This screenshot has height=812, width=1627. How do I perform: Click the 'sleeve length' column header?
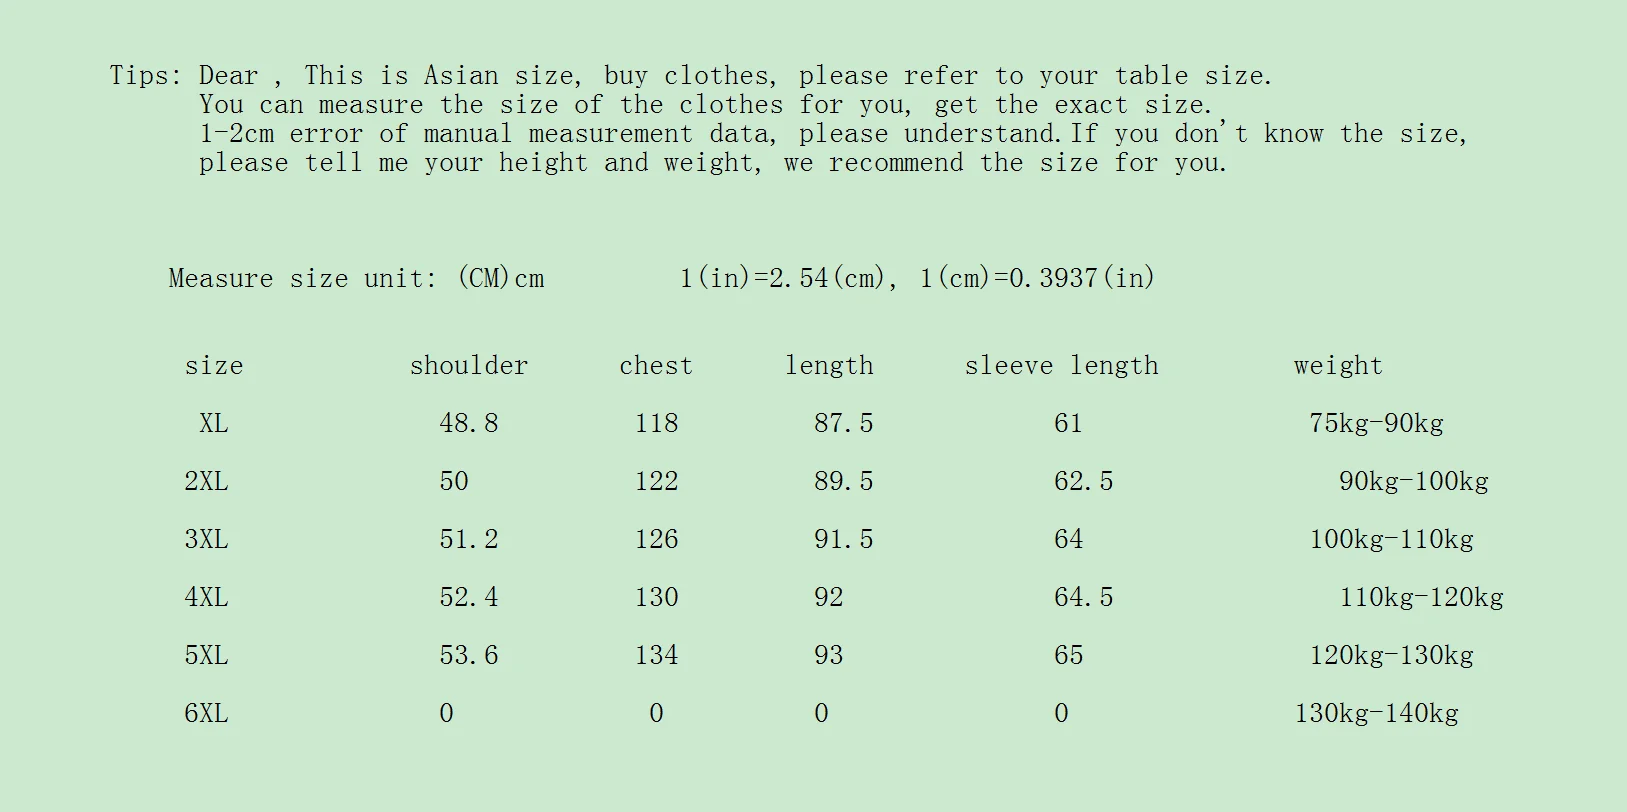tap(1061, 366)
